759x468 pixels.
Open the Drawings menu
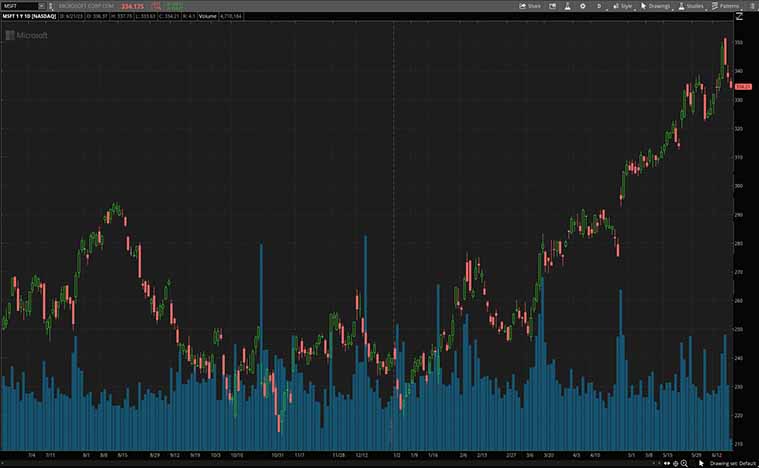tap(656, 6)
